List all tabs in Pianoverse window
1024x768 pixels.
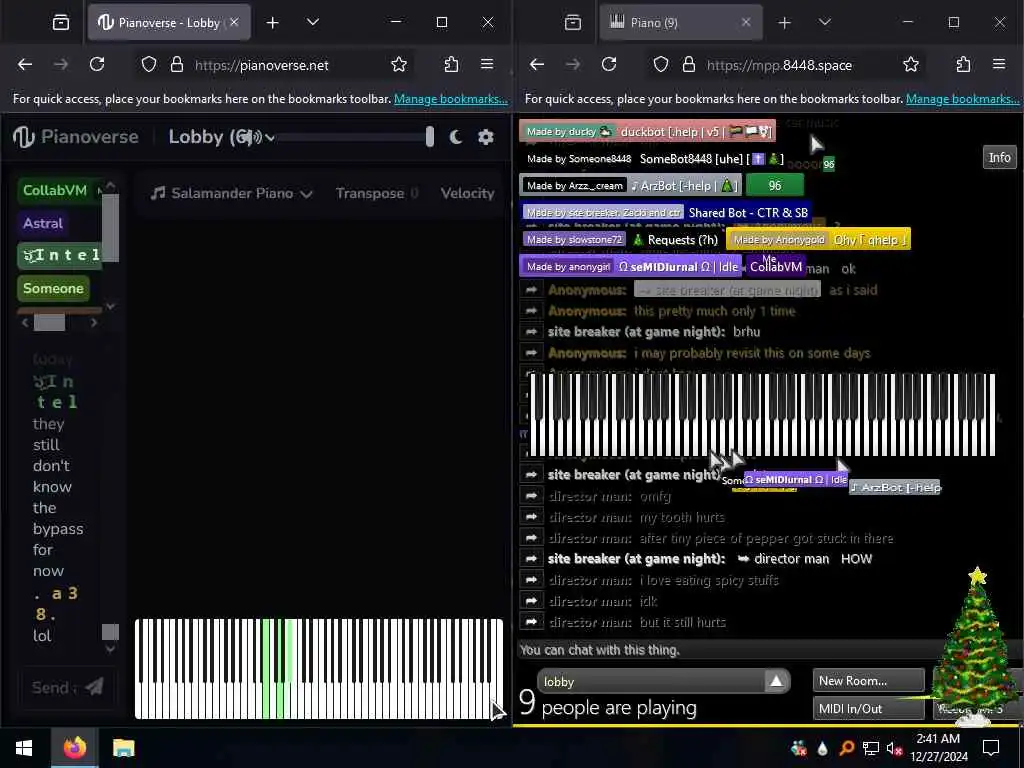pos(313,22)
